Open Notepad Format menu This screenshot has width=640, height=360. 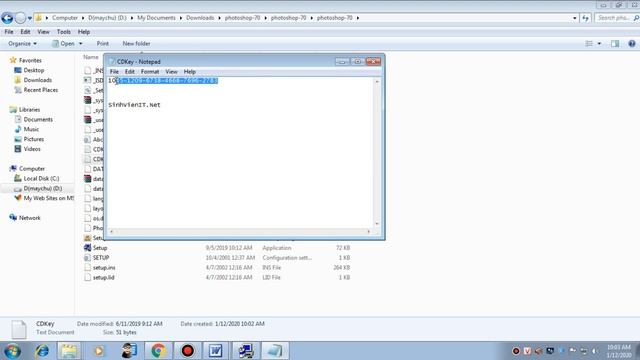pos(150,71)
